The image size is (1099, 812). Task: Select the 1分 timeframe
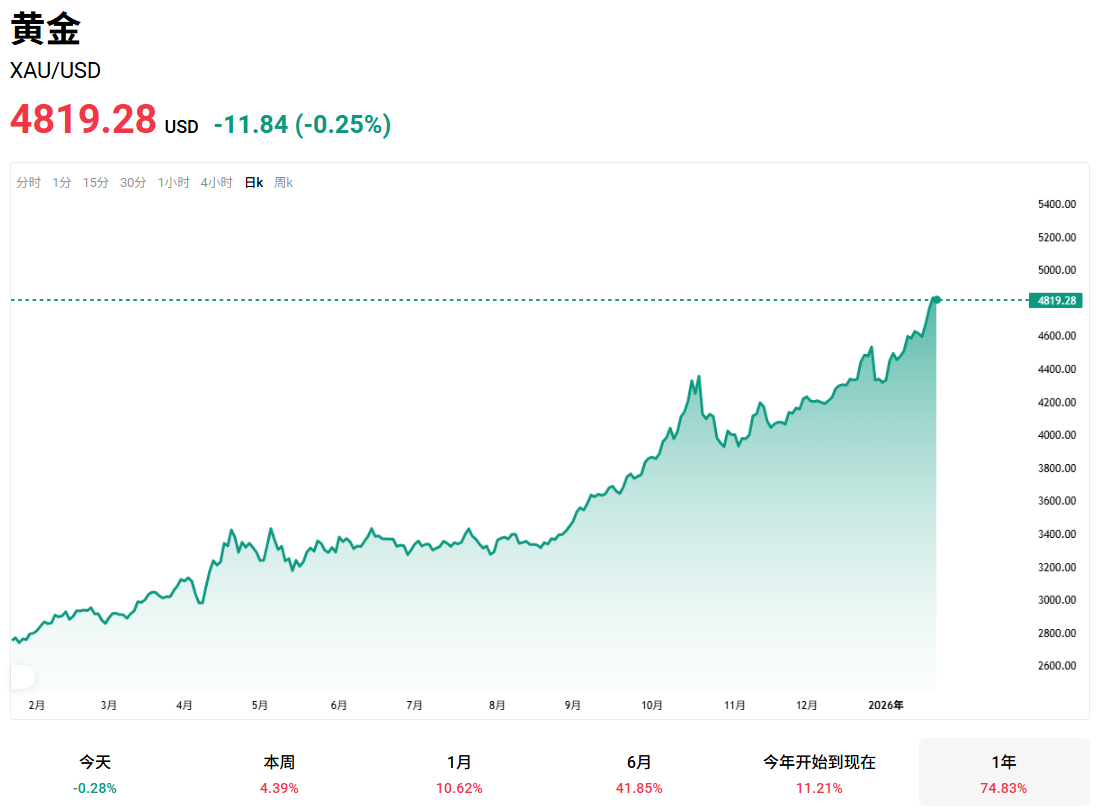point(62,183)
